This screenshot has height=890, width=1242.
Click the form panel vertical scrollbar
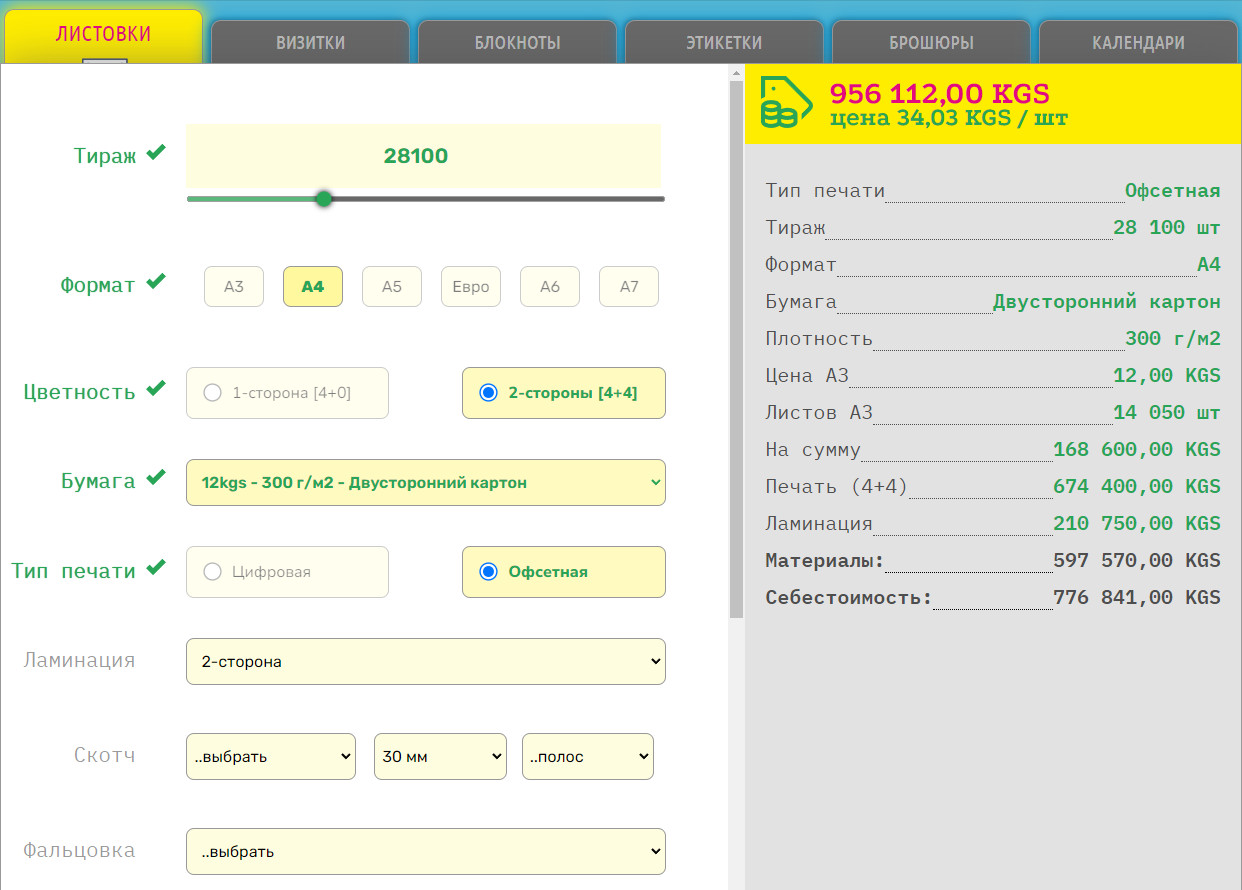pyautogui.click(x=737, y=350)
